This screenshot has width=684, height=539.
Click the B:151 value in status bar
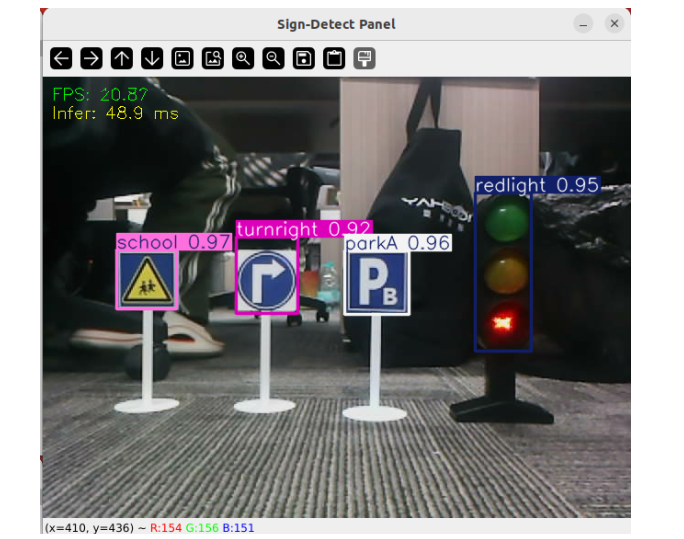point(238,528)
